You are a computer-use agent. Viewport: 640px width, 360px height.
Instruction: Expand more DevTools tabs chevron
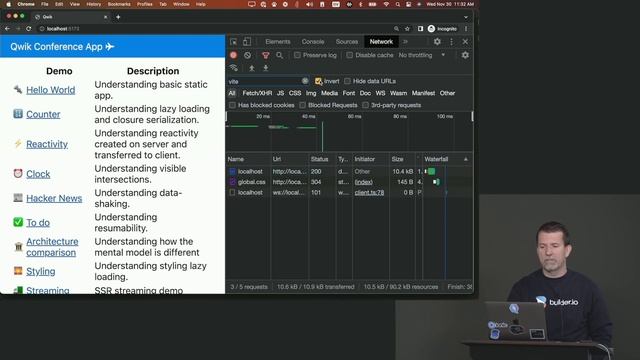pyautogui.click(x=405, y=42)
